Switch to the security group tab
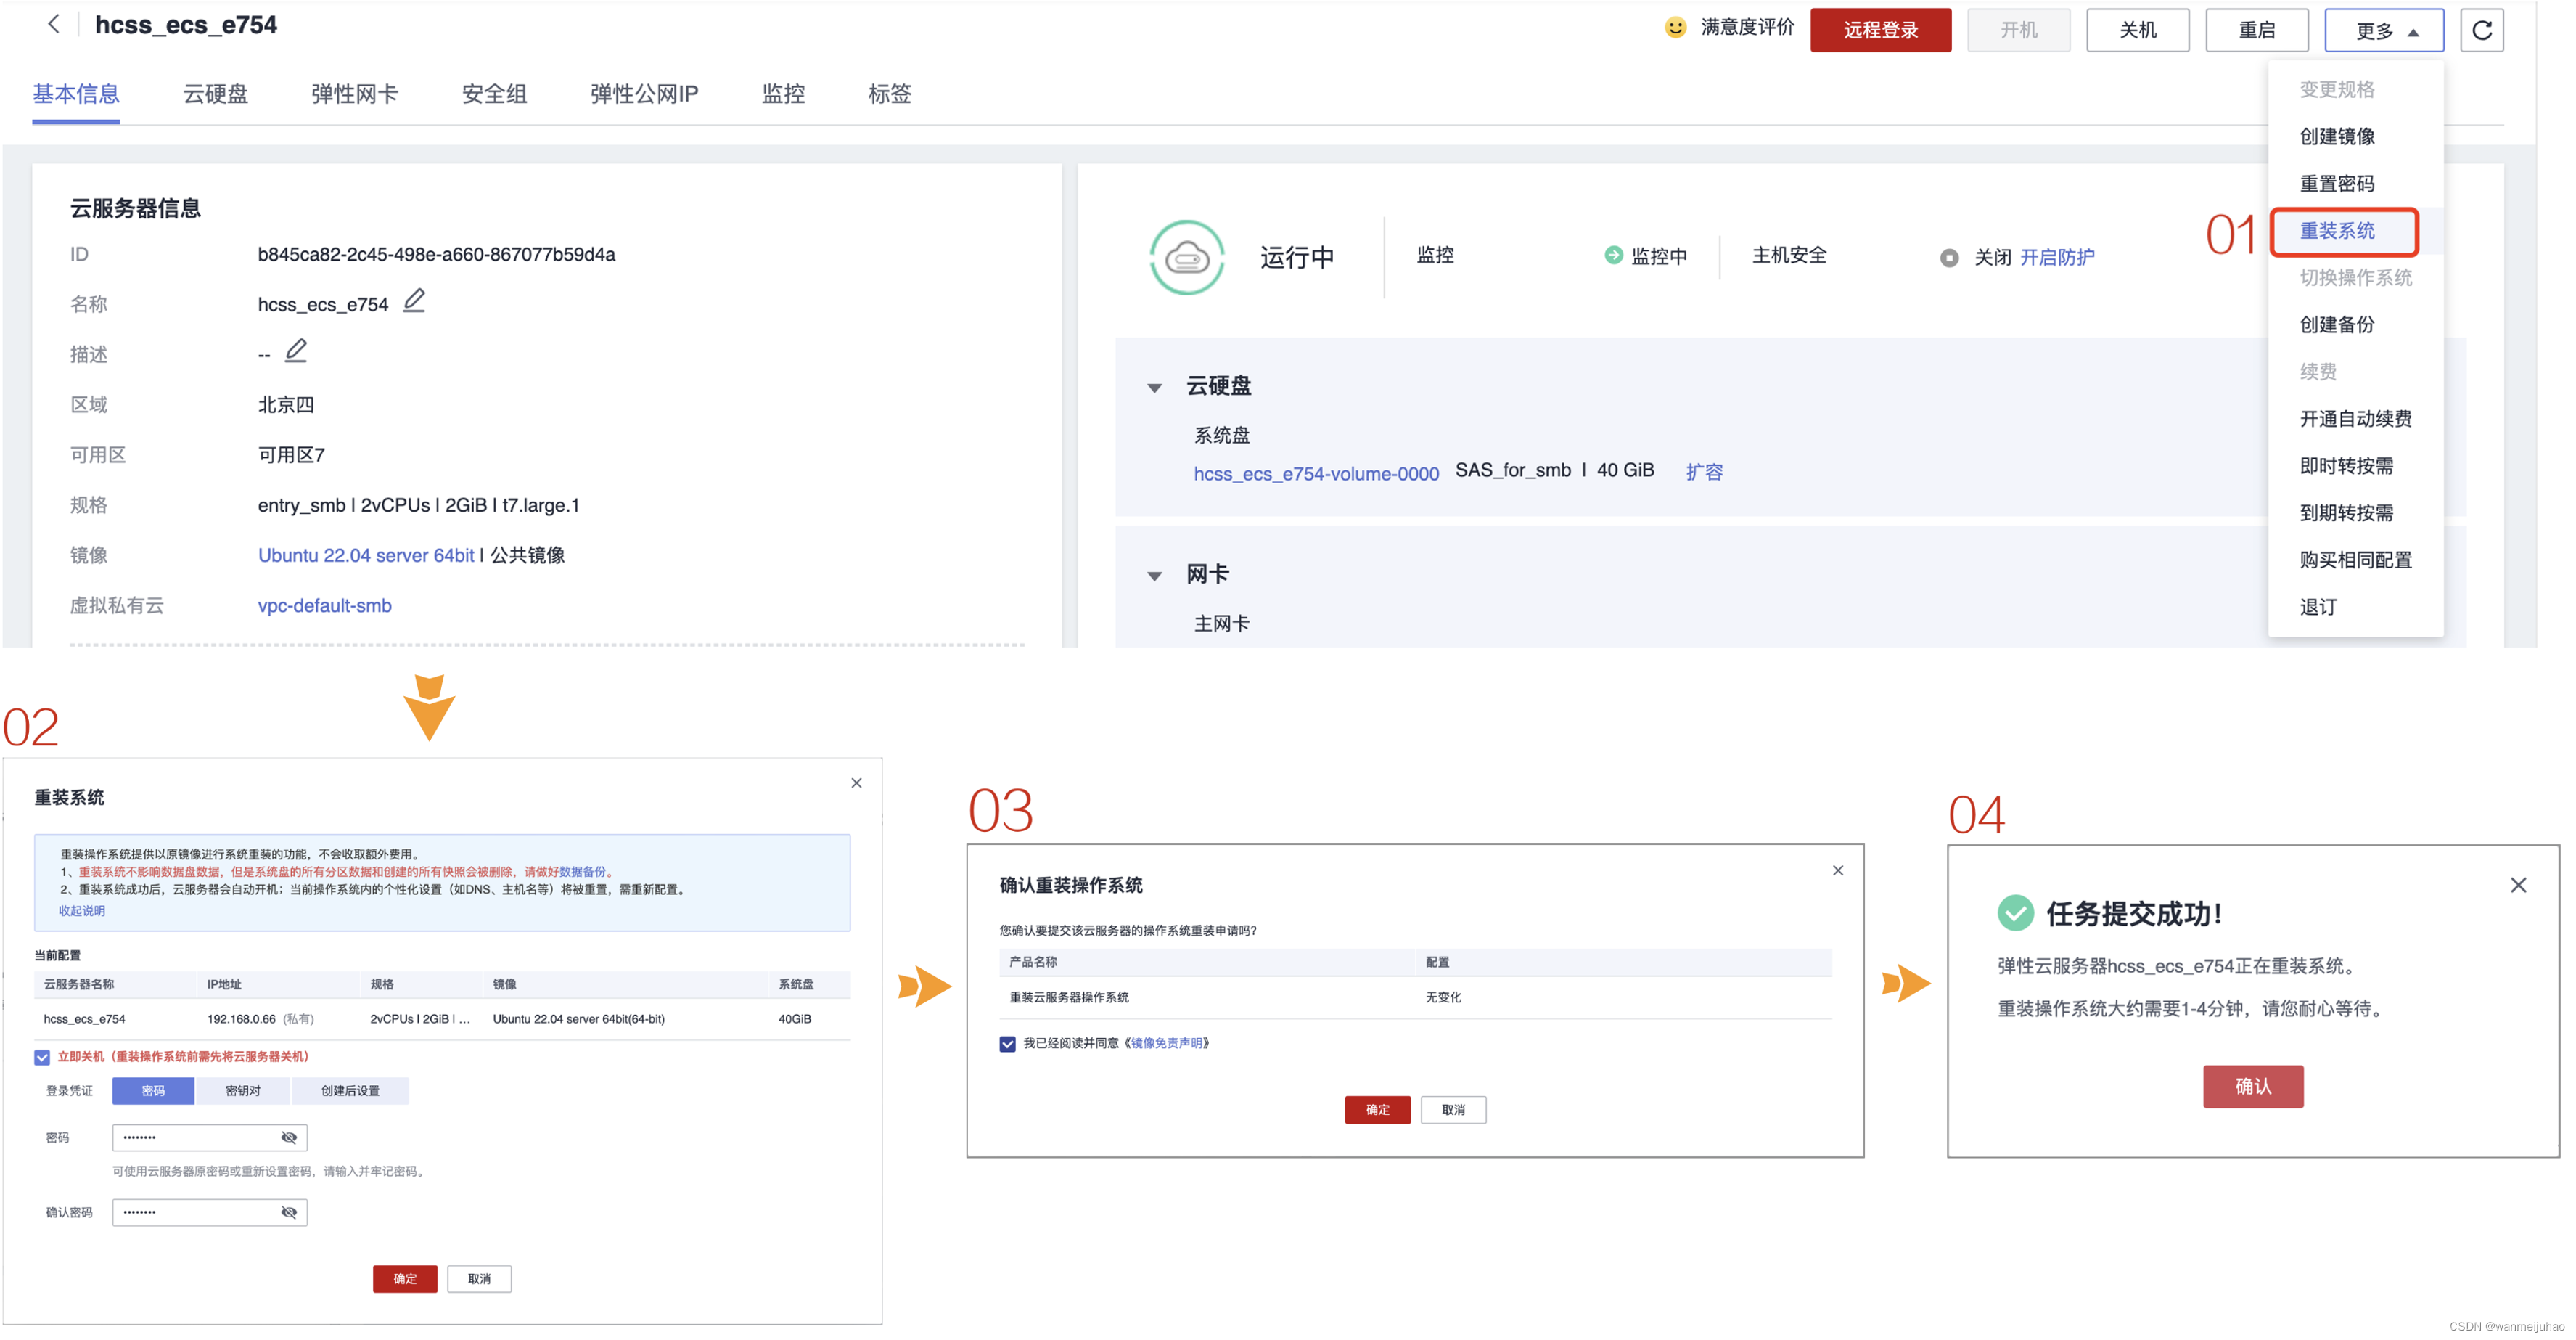 (494, 94)
